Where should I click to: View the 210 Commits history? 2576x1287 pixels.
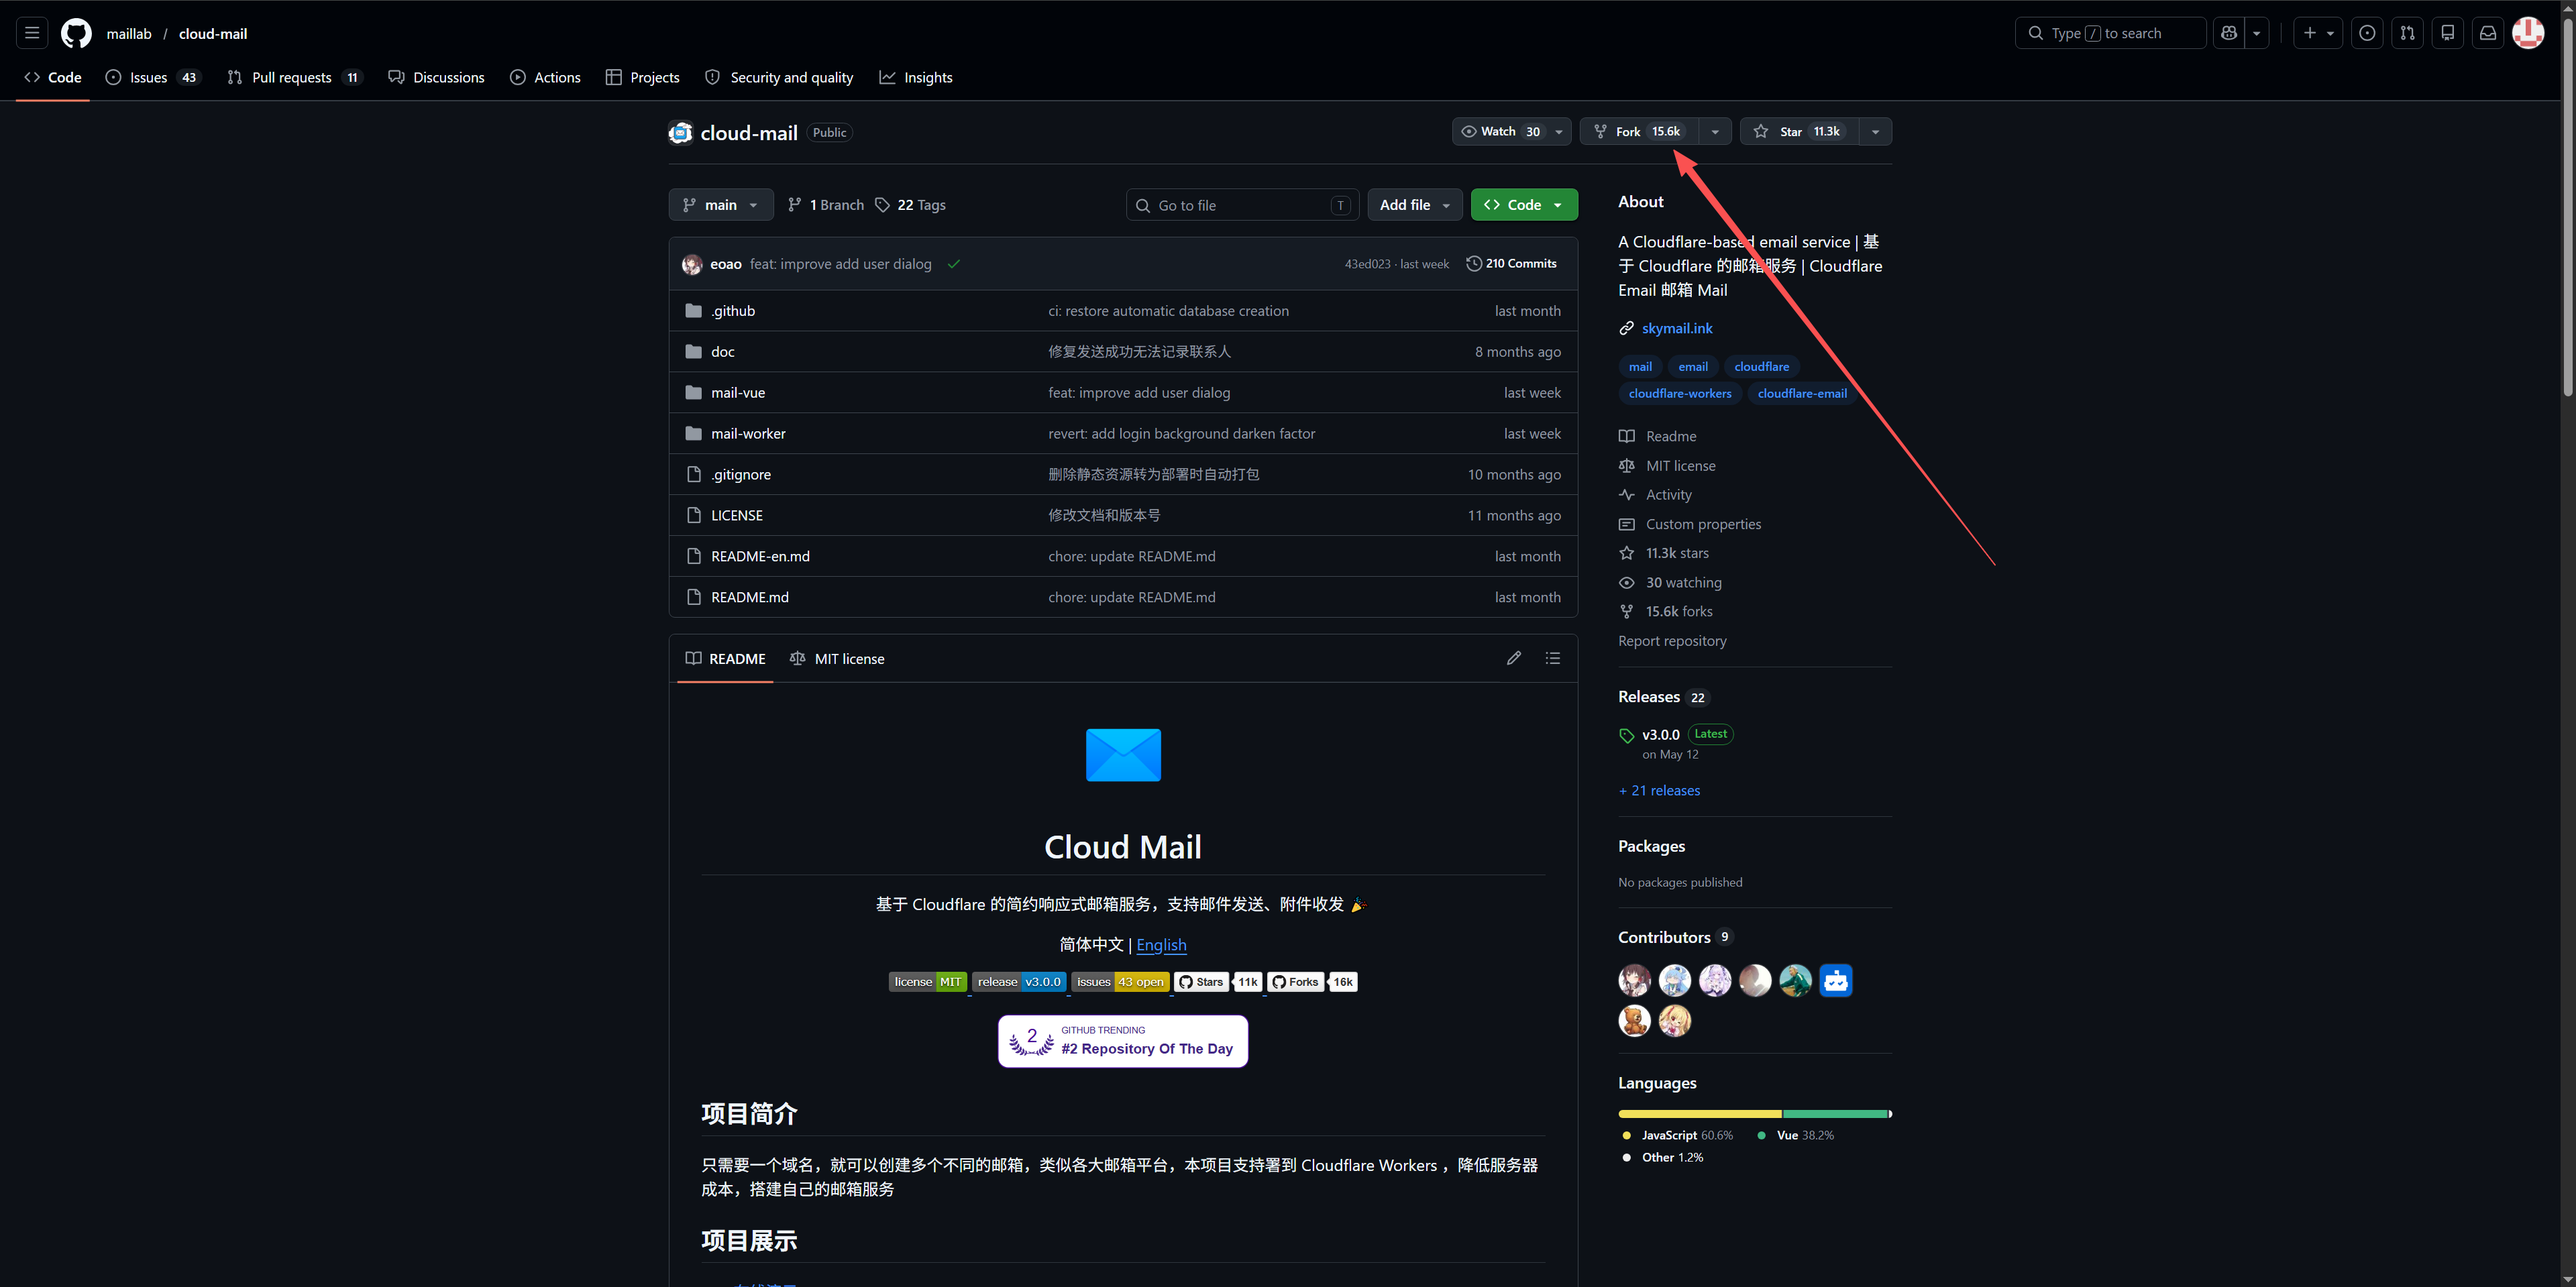1511,264
